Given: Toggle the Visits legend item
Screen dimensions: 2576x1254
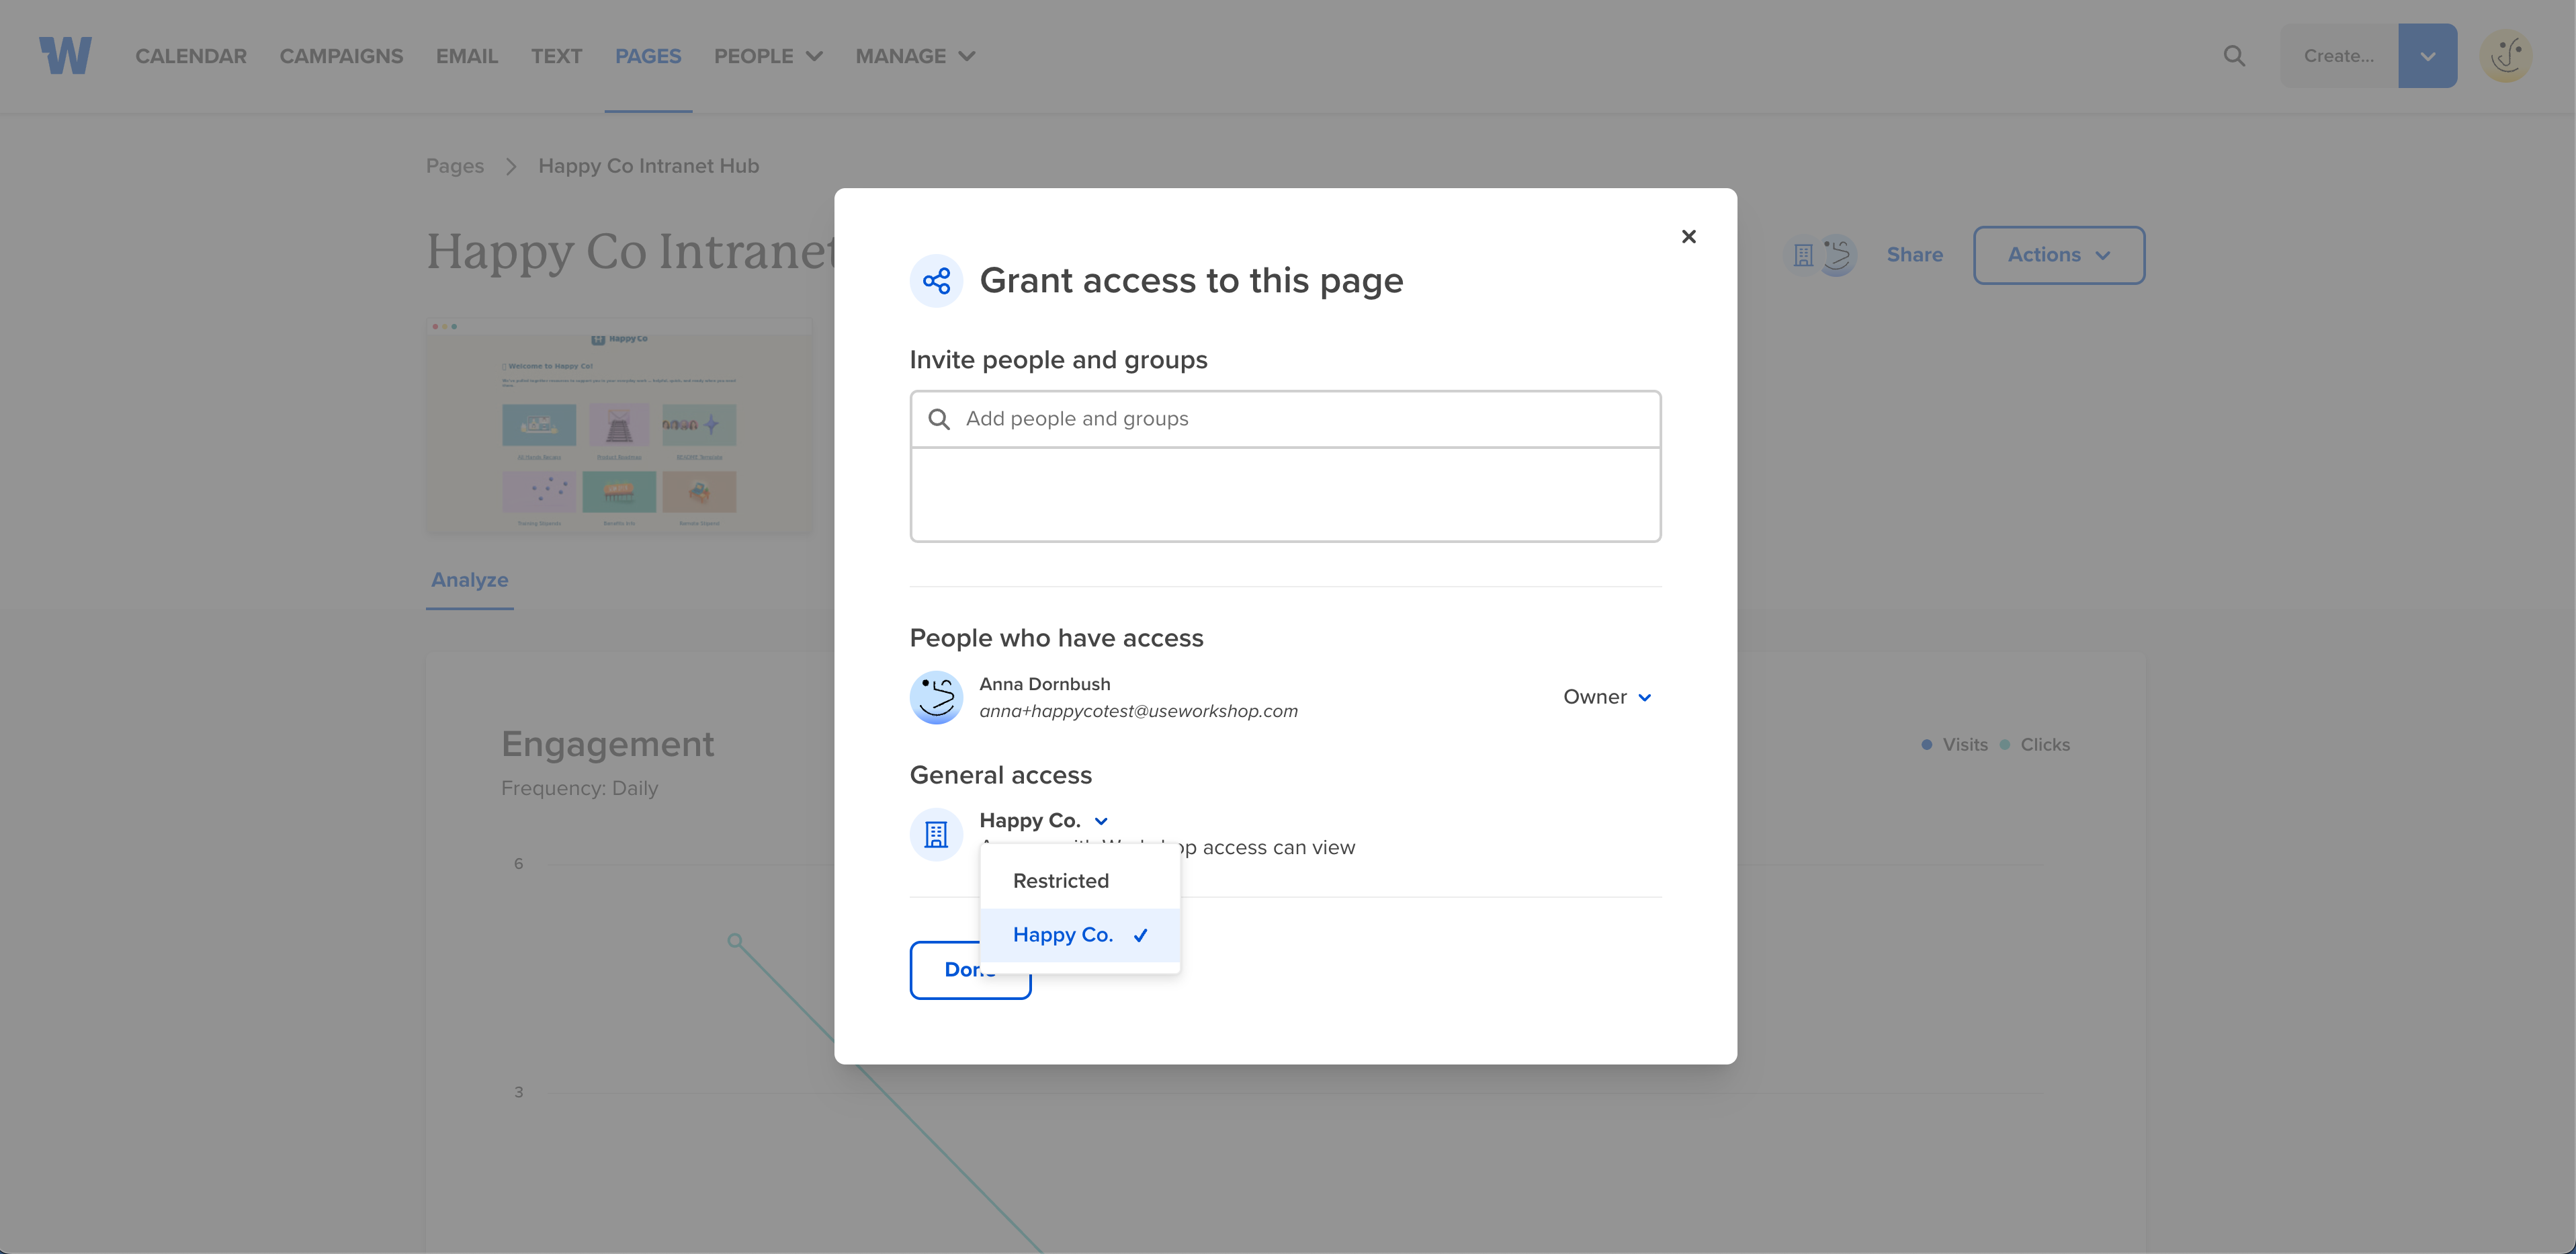Looking at the screenshot, I should tap(1954, 745).
